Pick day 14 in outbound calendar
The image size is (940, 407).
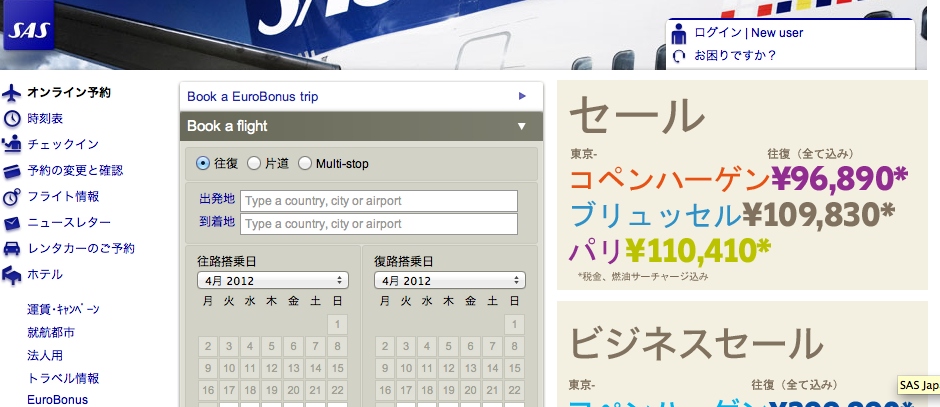315,368
